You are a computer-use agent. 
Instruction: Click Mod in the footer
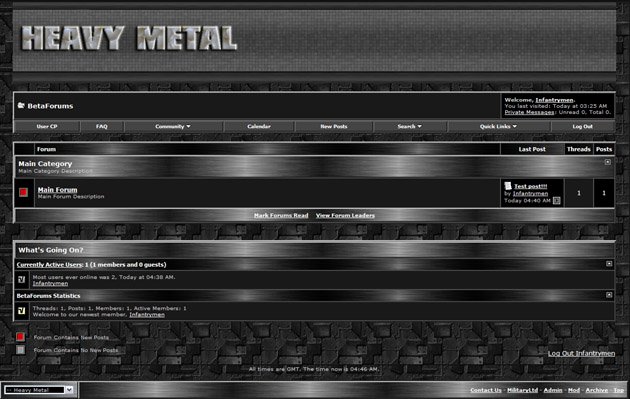(574, 390)
